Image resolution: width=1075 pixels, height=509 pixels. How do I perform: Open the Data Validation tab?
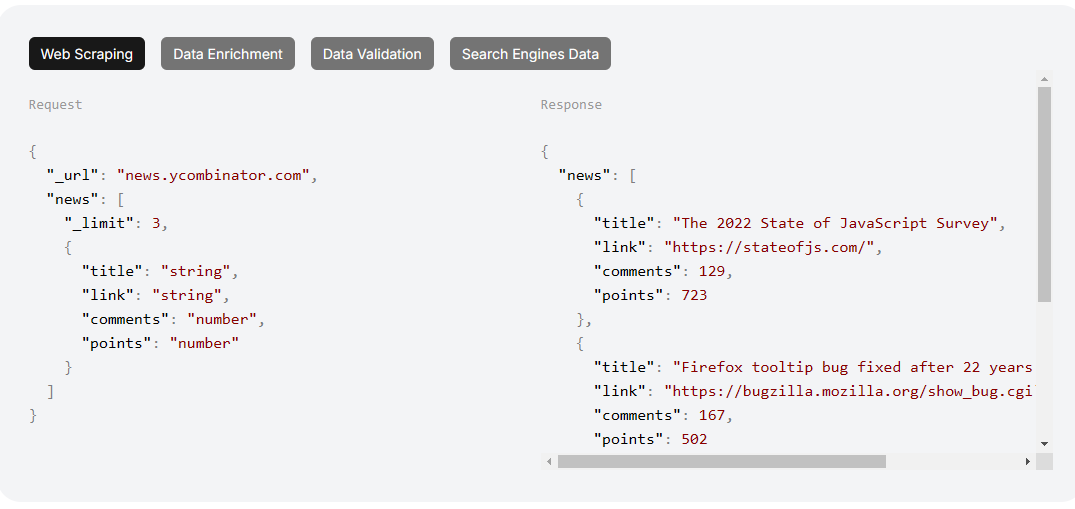coord(372,54)
